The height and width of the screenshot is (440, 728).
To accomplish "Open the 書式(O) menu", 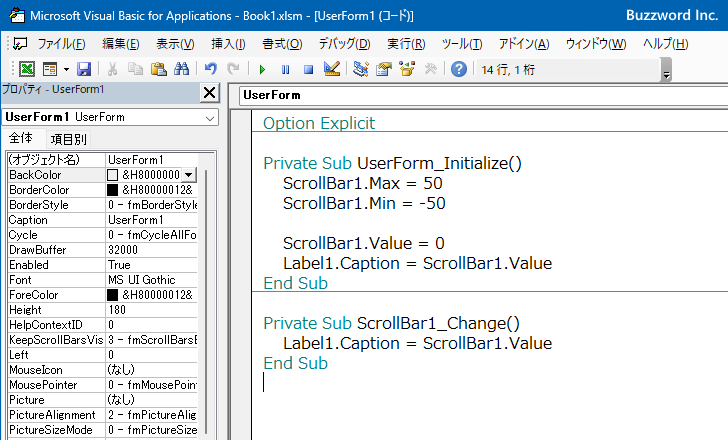I will click(x=282, y=44).
